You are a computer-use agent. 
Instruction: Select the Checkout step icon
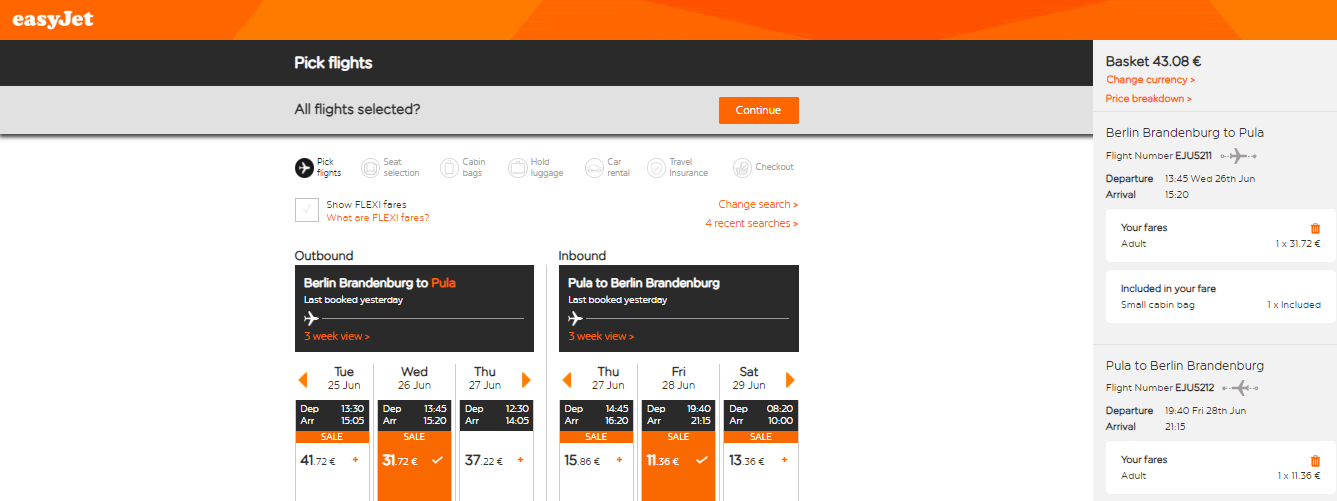742,168
